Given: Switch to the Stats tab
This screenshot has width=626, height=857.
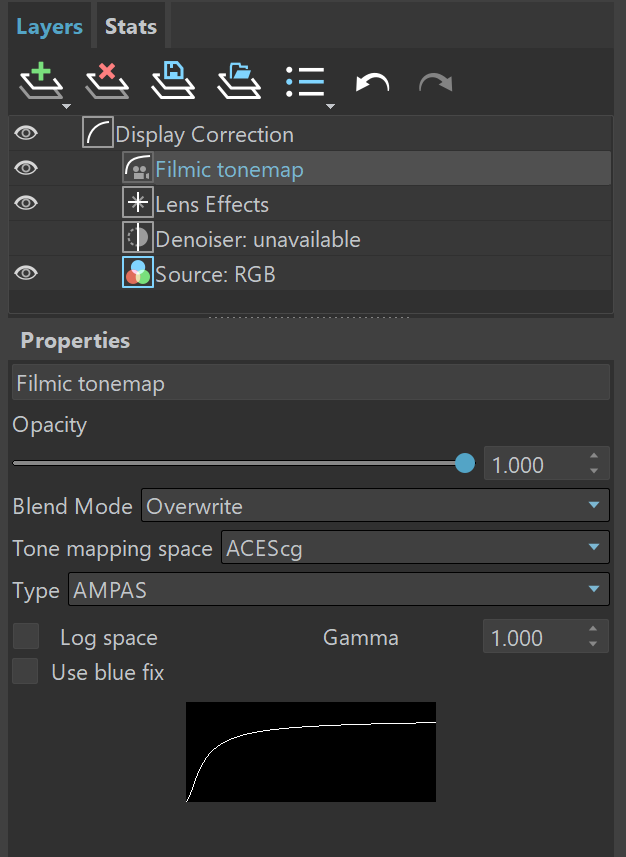Looking at the screenshot, I should pyautogui.click(x=131, y=26).
